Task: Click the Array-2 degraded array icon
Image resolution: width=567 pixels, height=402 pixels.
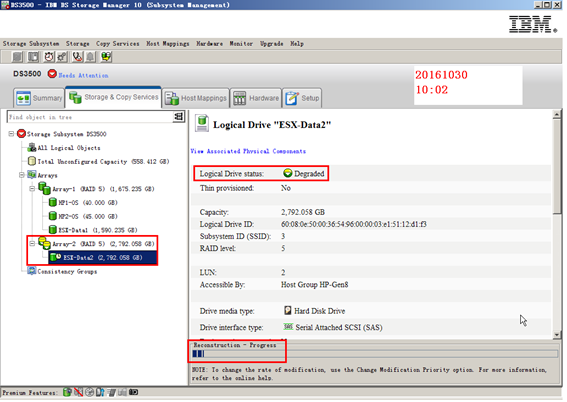Action: [44, 243]
